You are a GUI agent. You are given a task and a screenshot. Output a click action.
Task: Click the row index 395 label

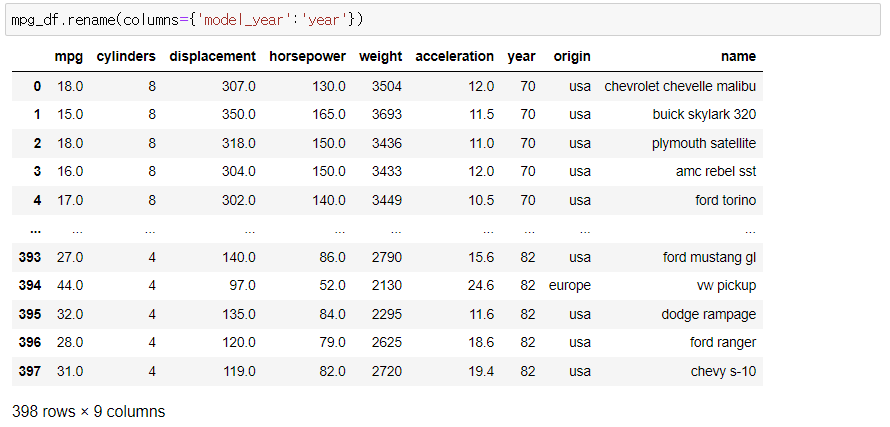[x=30, y=315]
